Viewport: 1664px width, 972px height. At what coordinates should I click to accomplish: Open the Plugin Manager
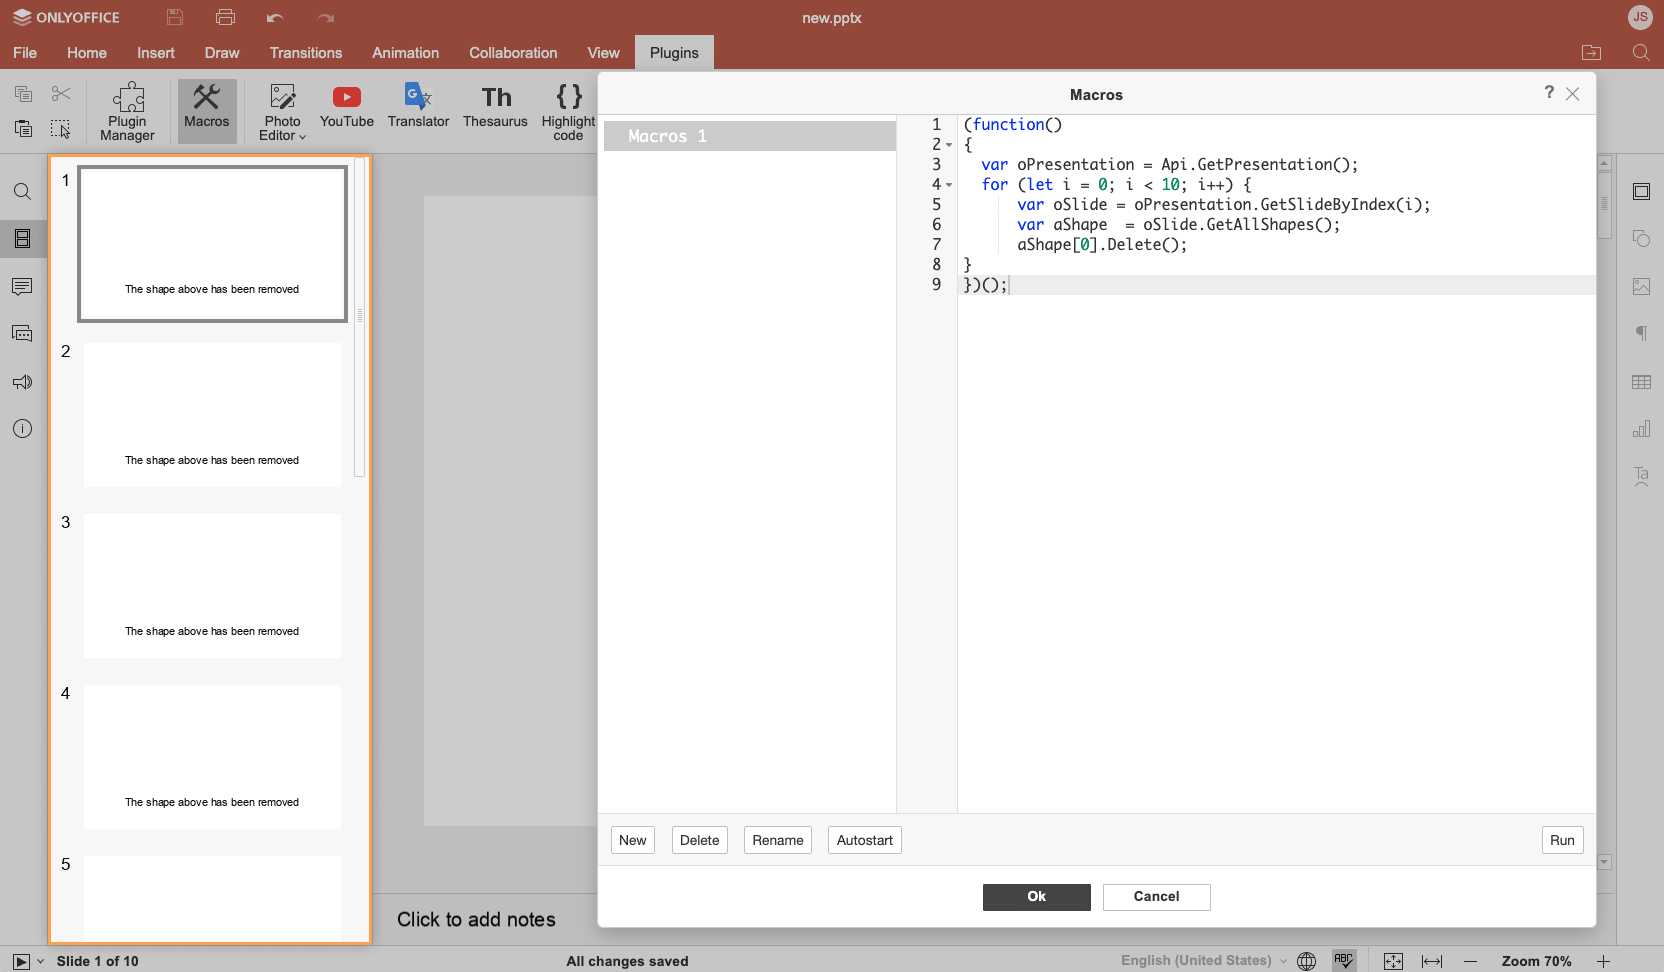pos(128,111)
